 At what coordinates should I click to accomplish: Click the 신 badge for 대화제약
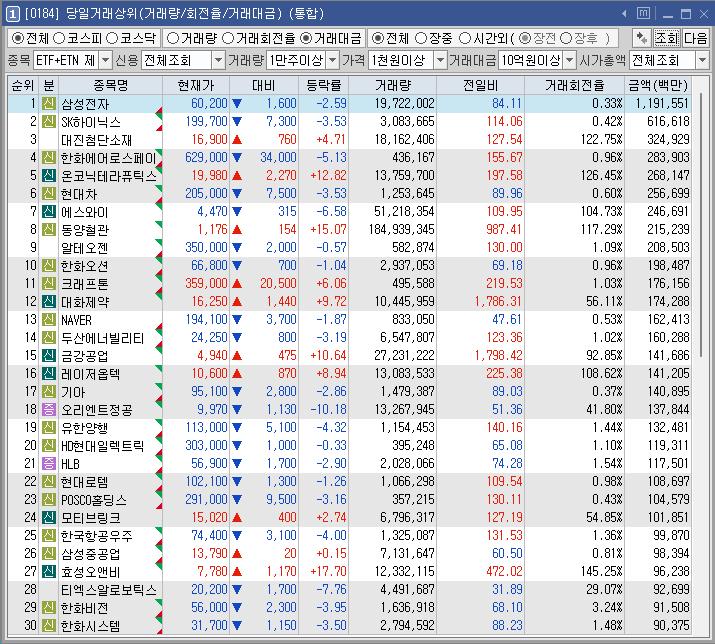[x=49, y=301]
